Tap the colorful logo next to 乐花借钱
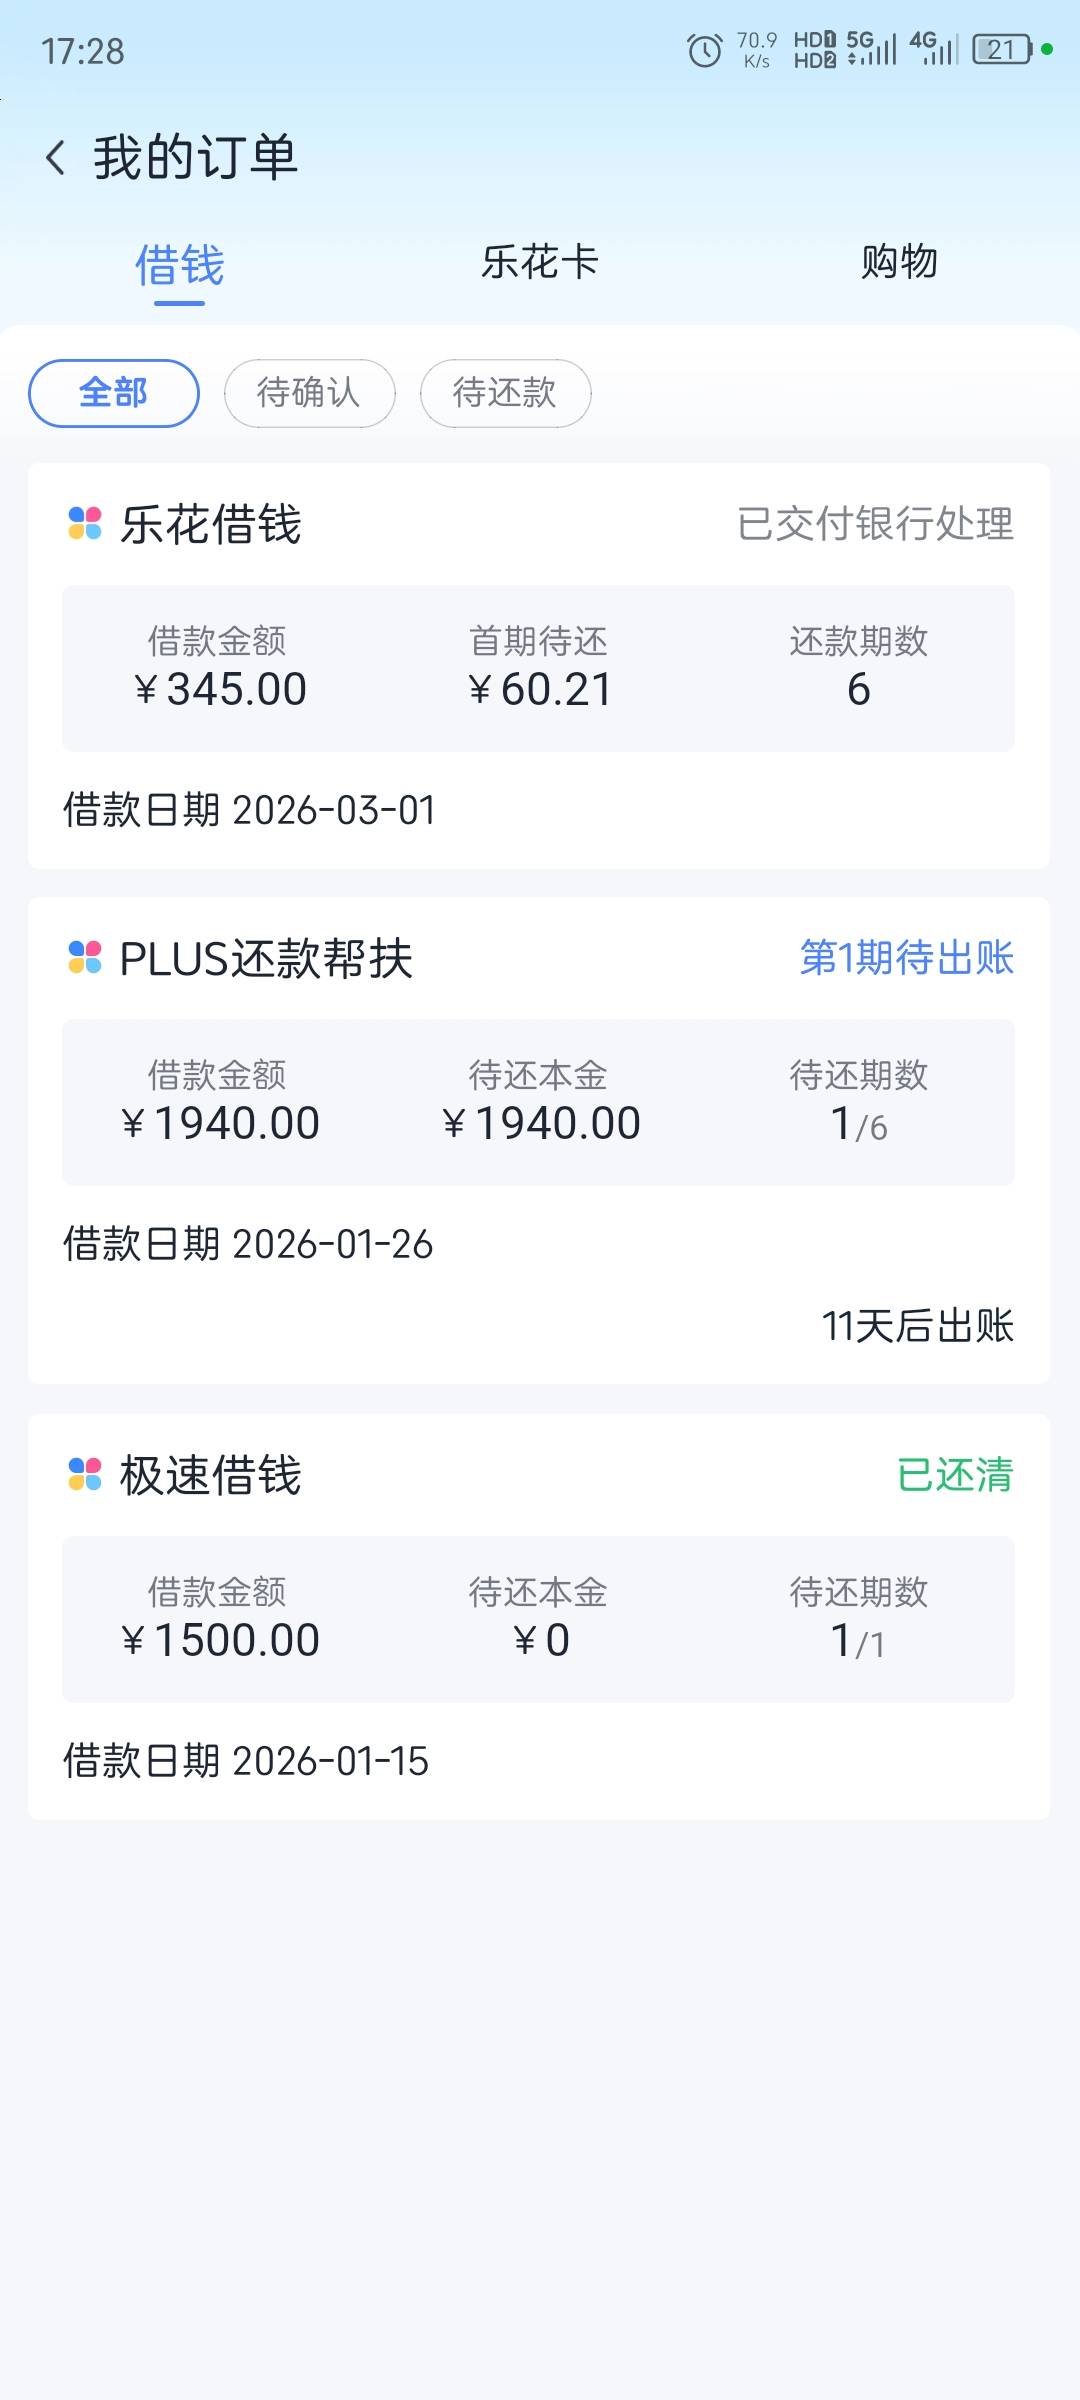Viewport: 1080px width, 2400px height. [85, 523]
